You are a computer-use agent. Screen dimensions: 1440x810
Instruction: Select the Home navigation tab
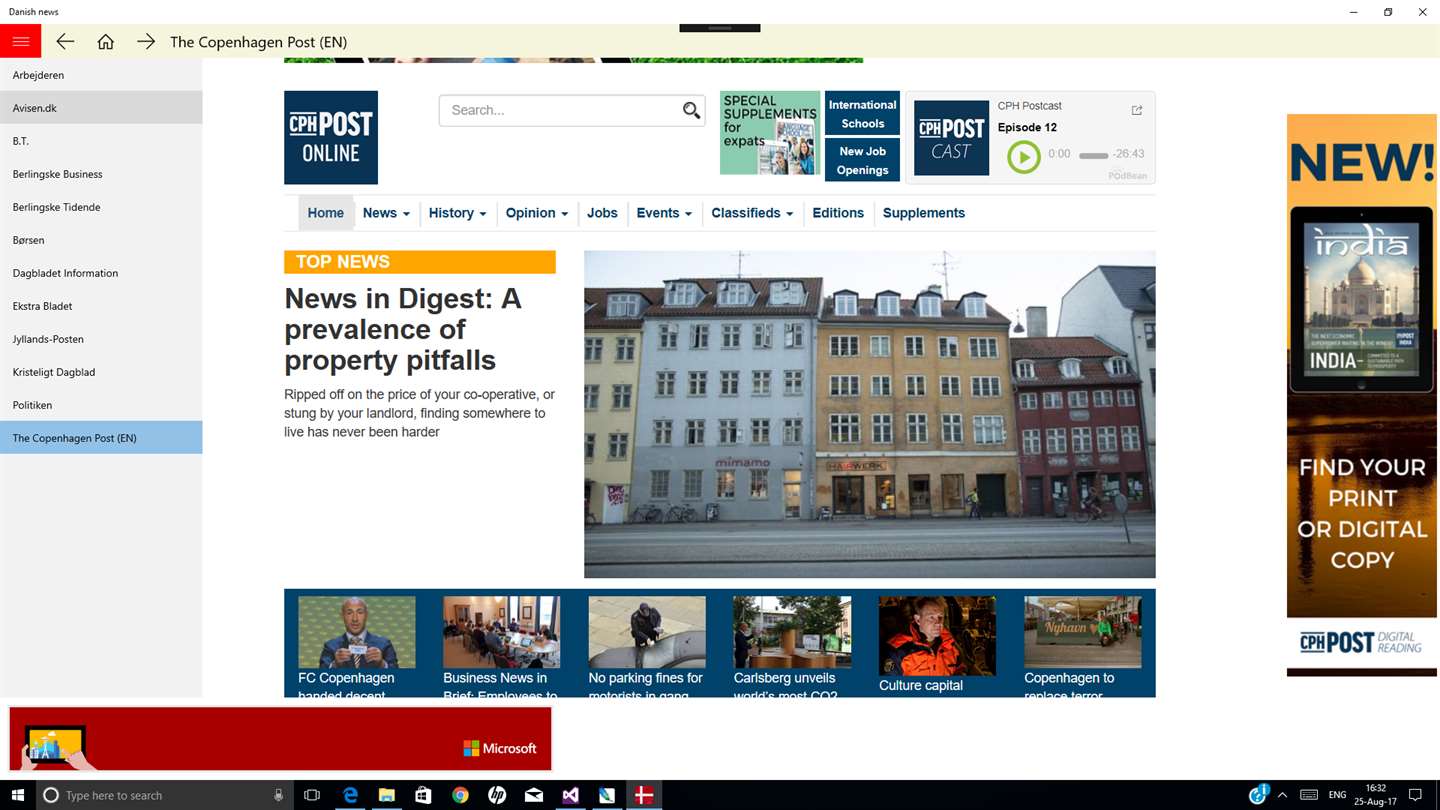click(326, 213)
